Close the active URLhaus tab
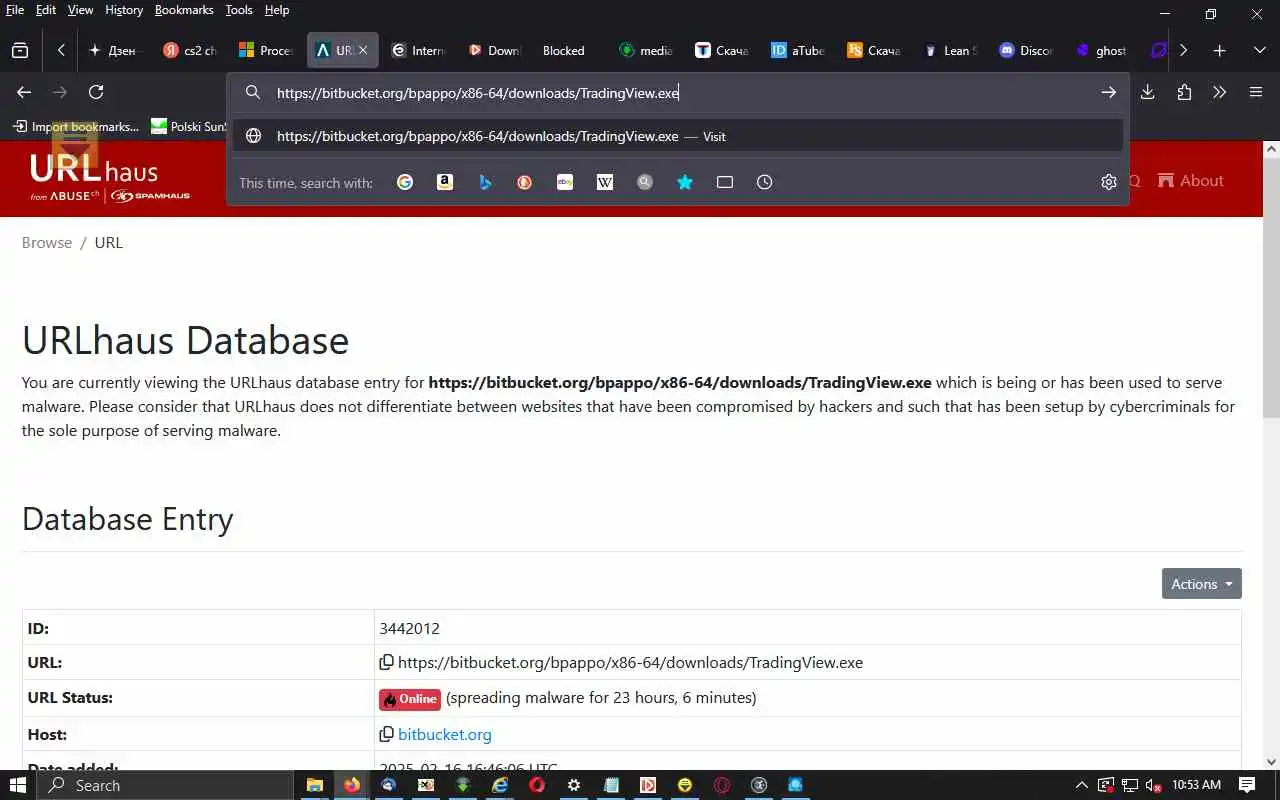Image resolution: width=1280 pixels, height=800 pixels. [x=363, y=50]
